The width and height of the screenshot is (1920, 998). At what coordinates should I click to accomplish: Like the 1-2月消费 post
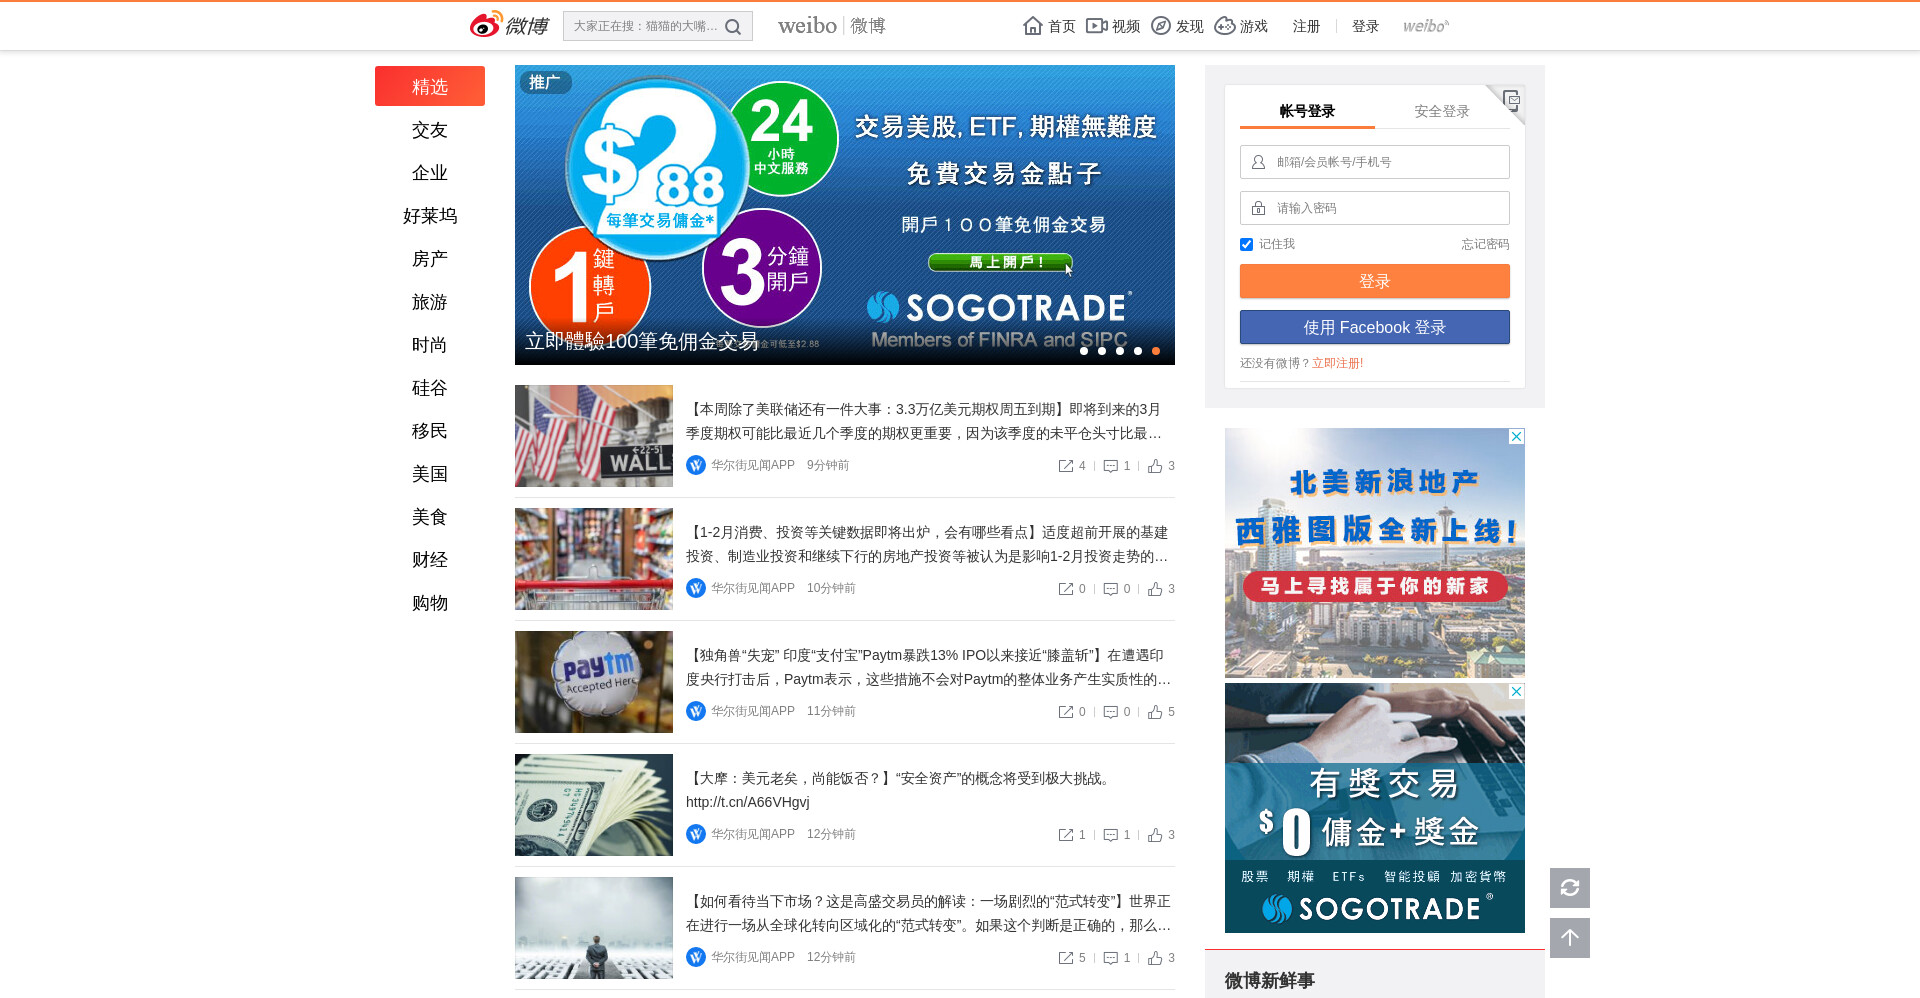tap(1155, 589)
